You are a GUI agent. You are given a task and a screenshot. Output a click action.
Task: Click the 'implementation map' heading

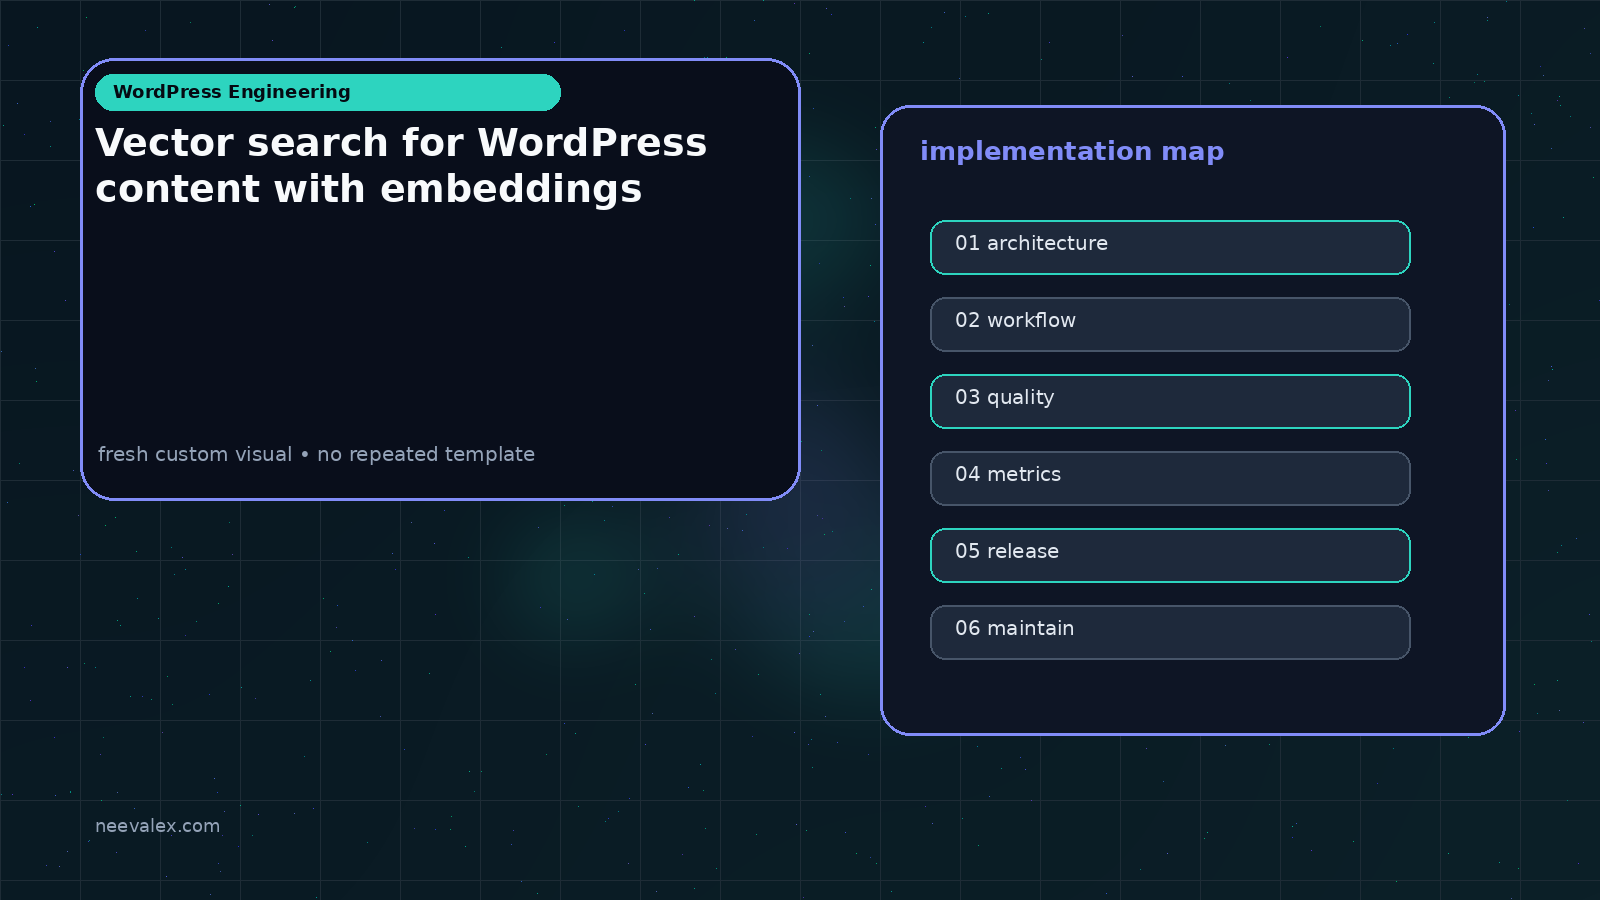1072,151
